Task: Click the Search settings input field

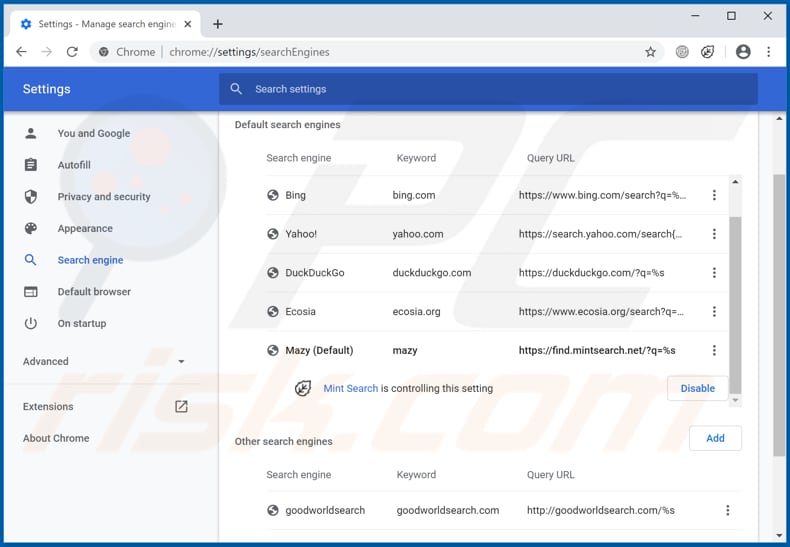Action: tap(488, 89)
